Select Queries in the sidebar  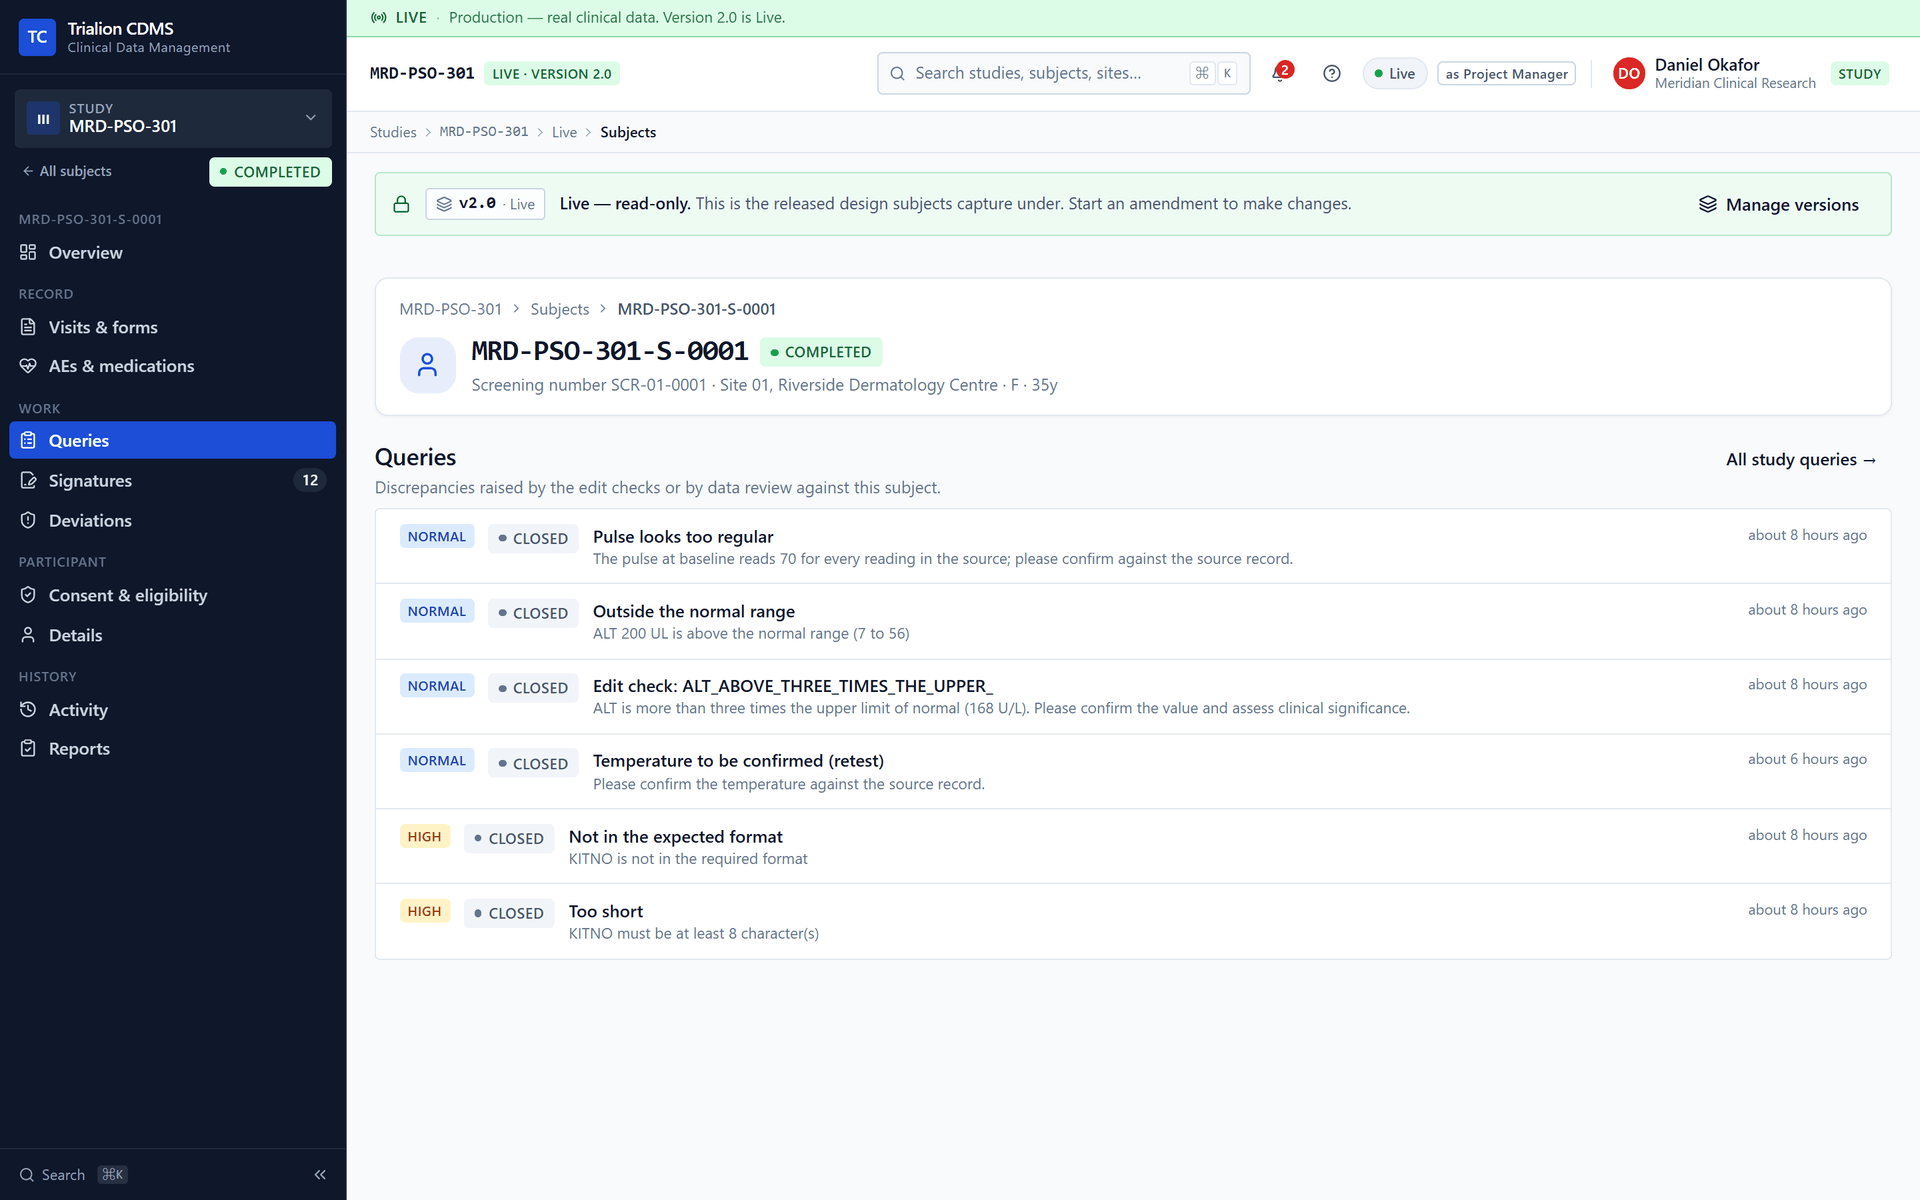click(x=173, y=440)
